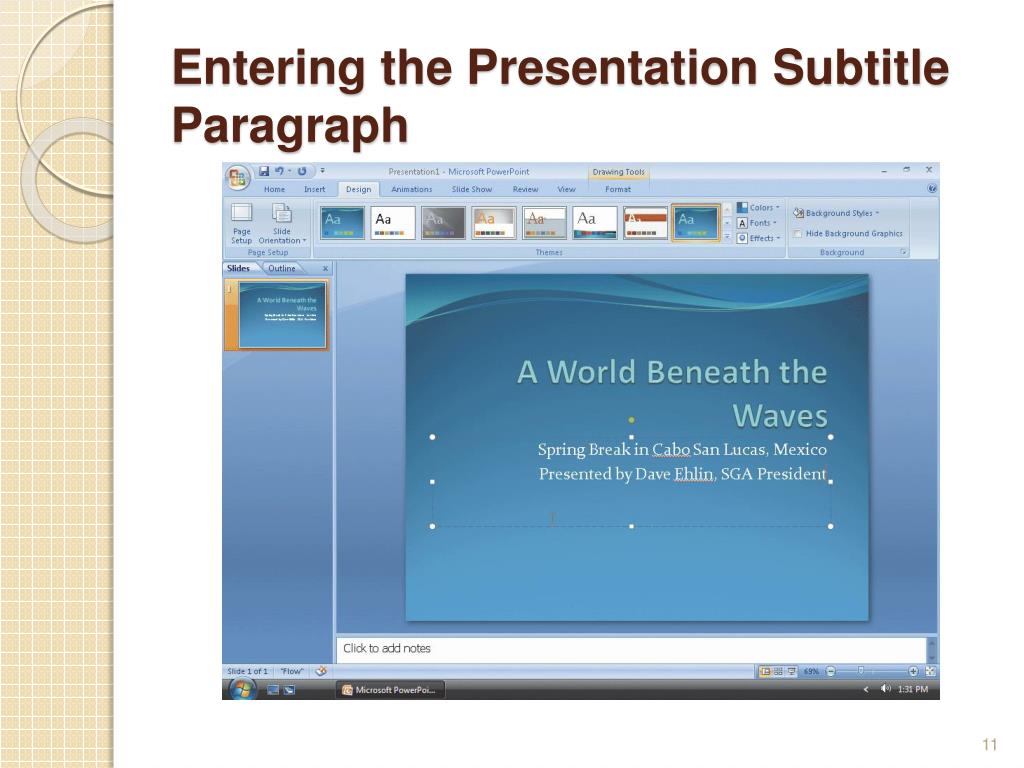Select the Design ribbon tab
Viewport: 1024px width, 768px height.
(359, 189)
